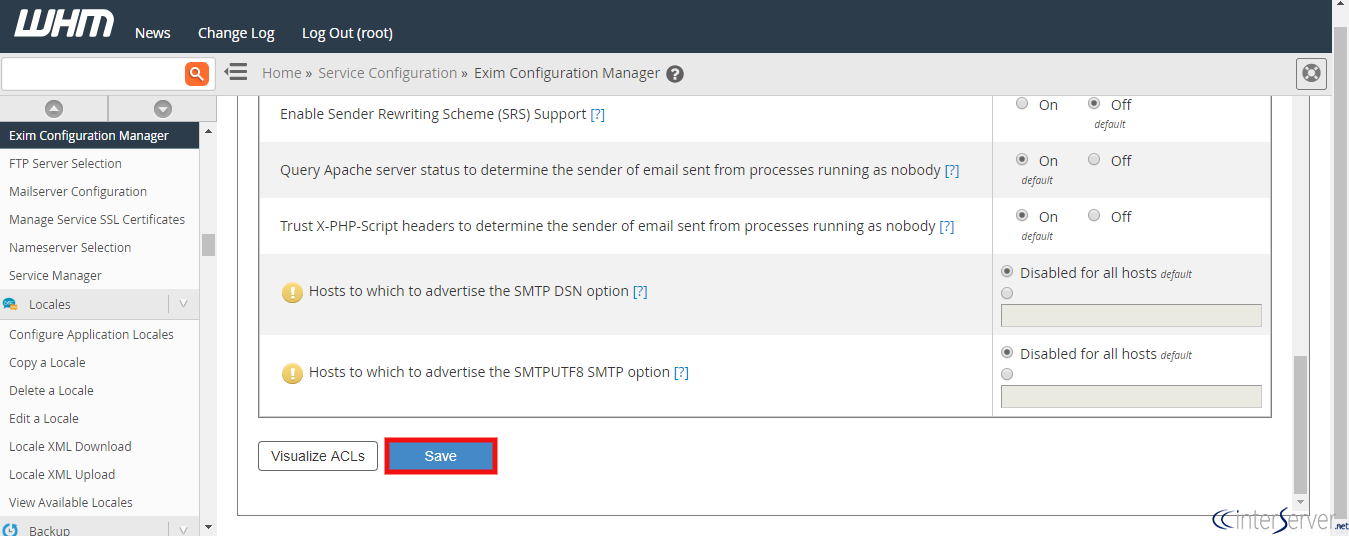Set Query Apache server status to Off
Viewport: 1349px width, 536px height.
pyautogui.click(x=1094, y=159)
